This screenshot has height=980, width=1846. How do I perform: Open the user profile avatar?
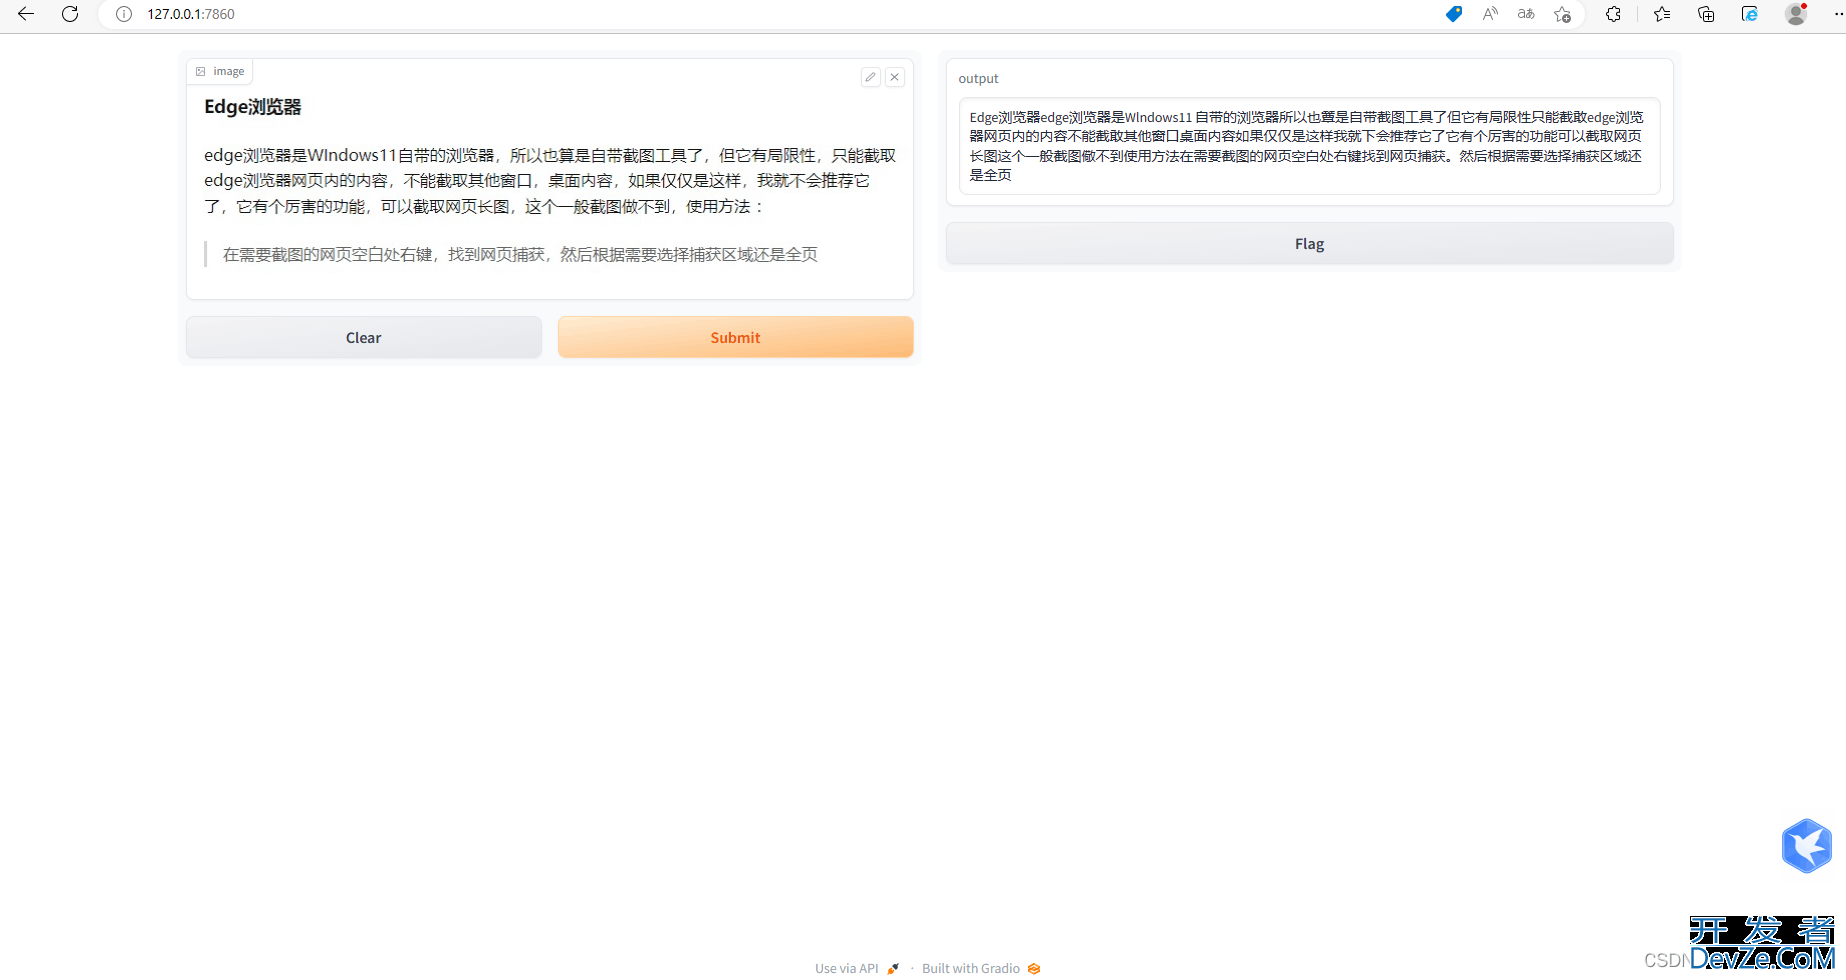tap(1796, 14)
